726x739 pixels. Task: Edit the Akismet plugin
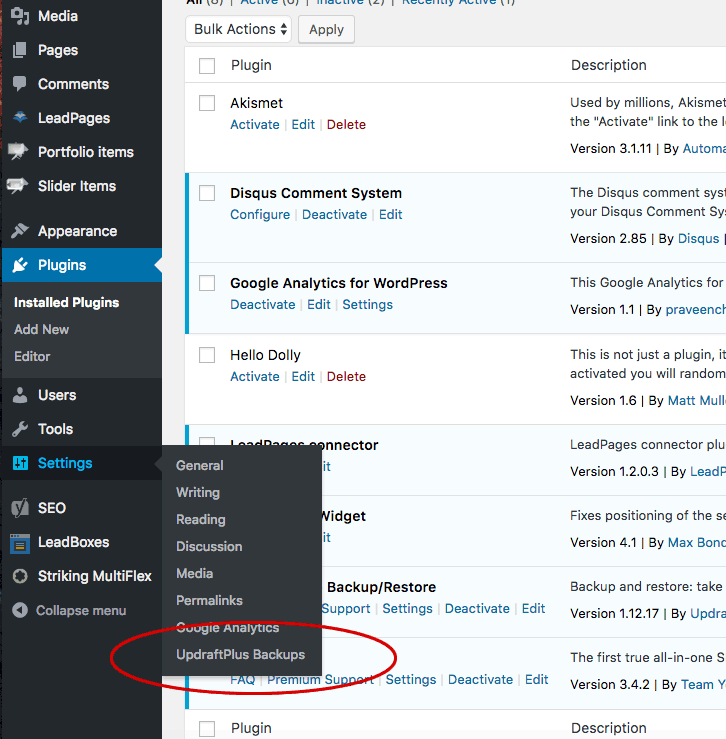coord(303,124)
